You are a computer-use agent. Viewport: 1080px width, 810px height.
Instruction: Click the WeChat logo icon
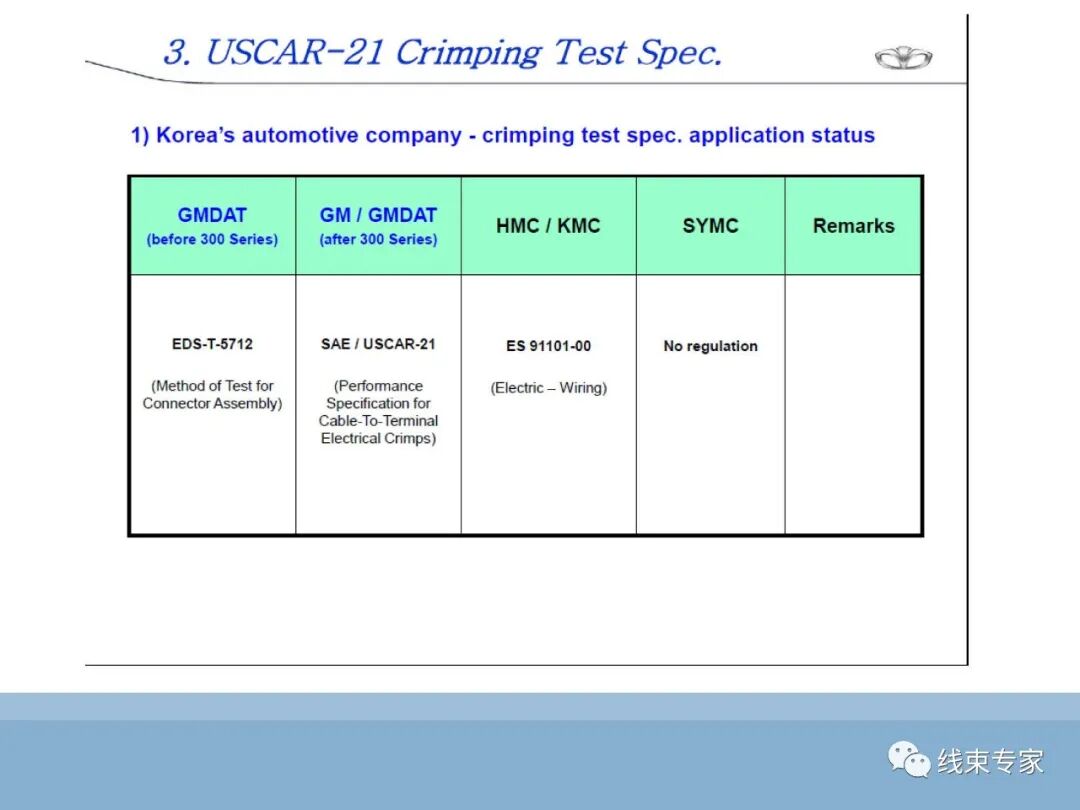point(909,760)
